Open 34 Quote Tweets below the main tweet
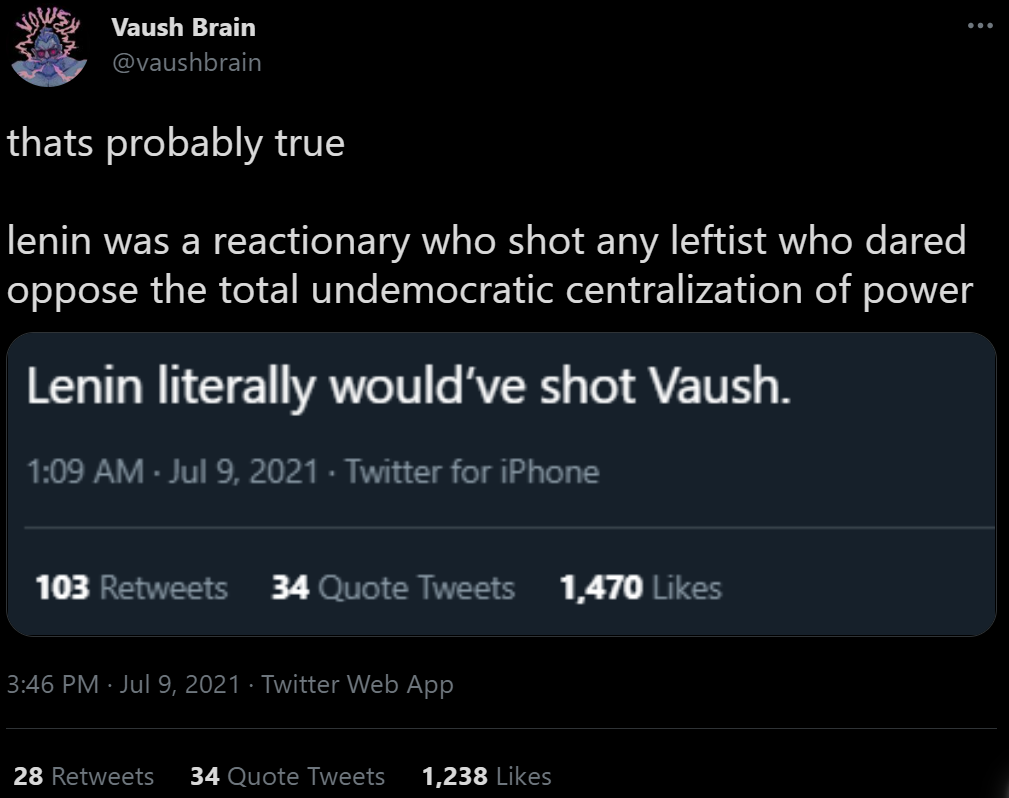 [287, 776]
